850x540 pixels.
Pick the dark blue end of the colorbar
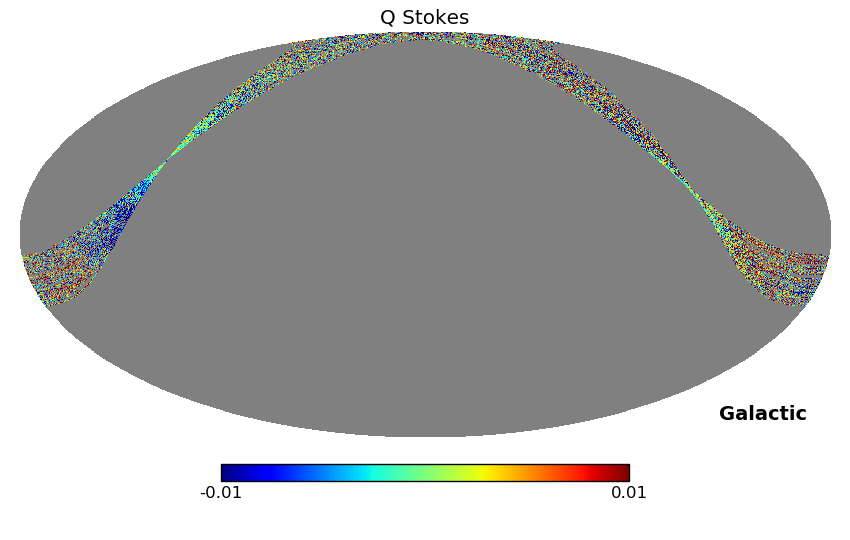228,473
